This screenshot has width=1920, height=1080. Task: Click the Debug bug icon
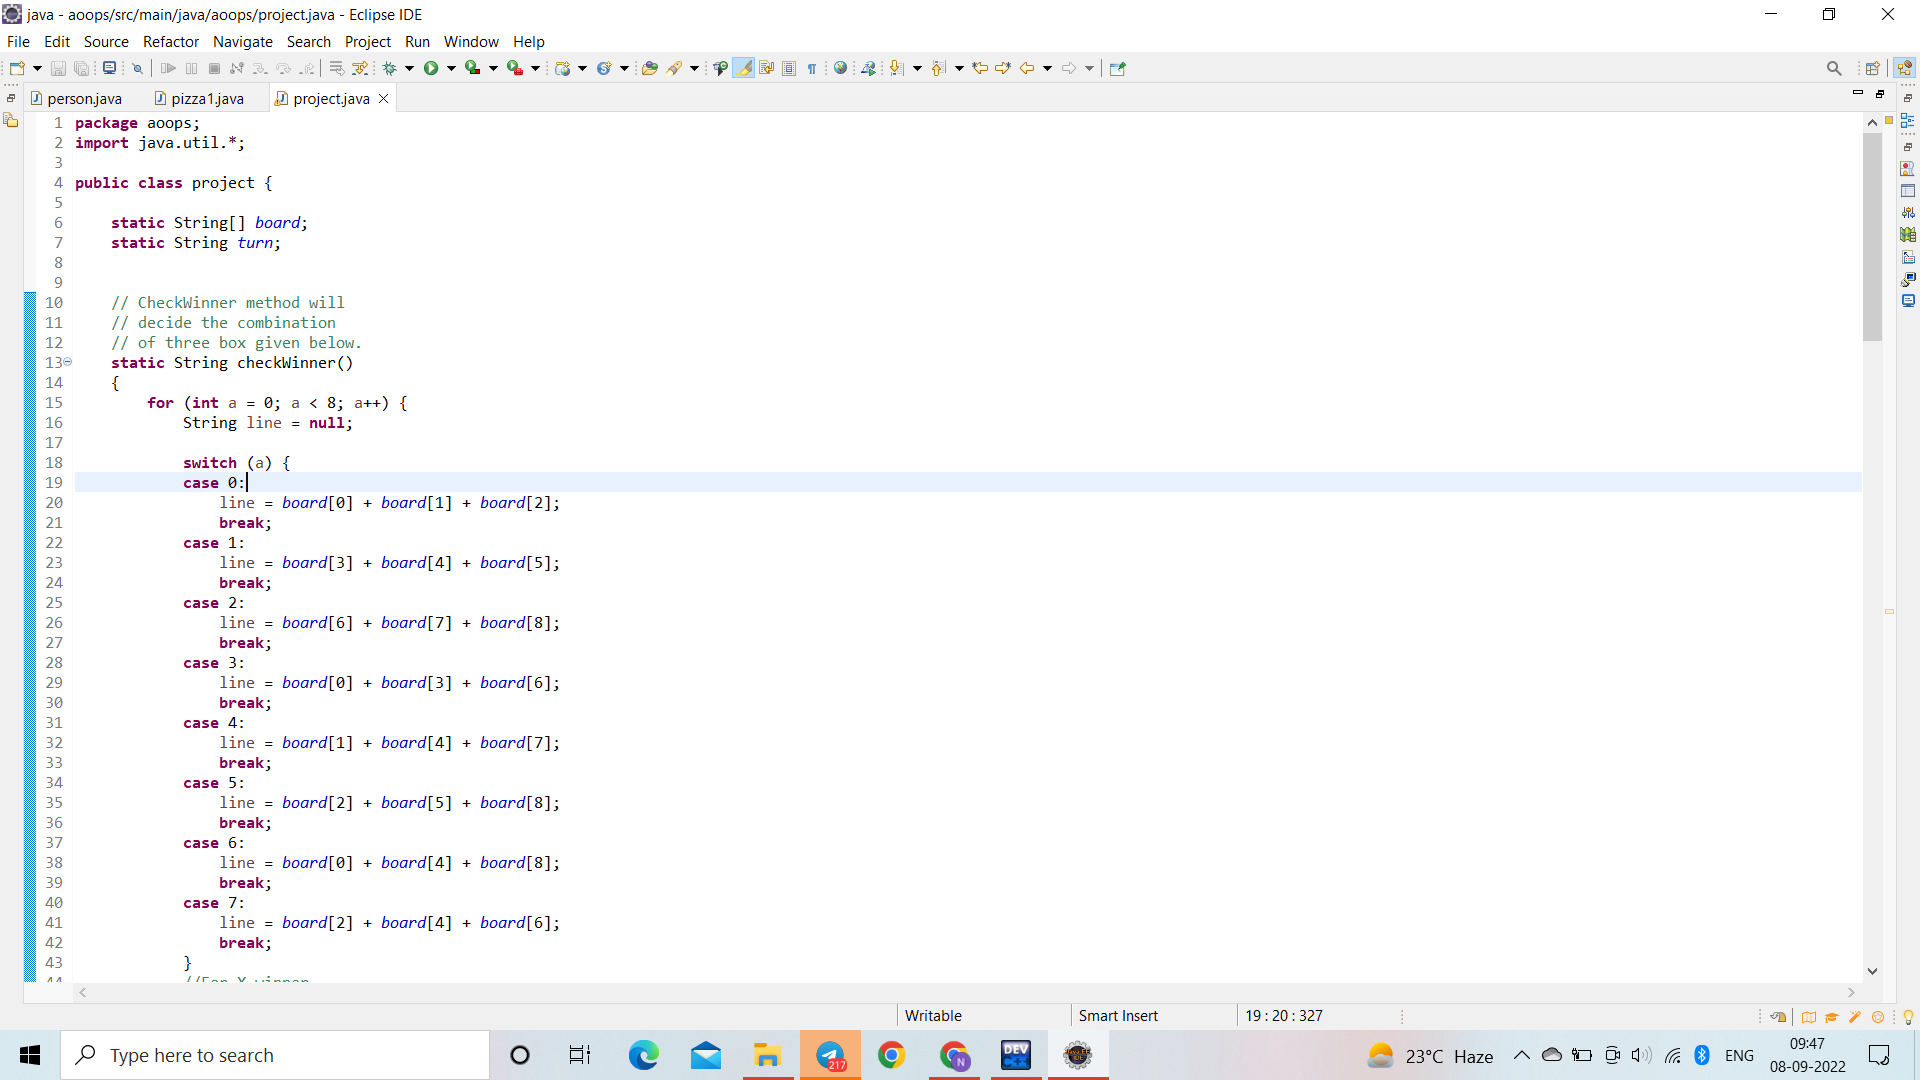pyautogui.click(x=390, y=68)
